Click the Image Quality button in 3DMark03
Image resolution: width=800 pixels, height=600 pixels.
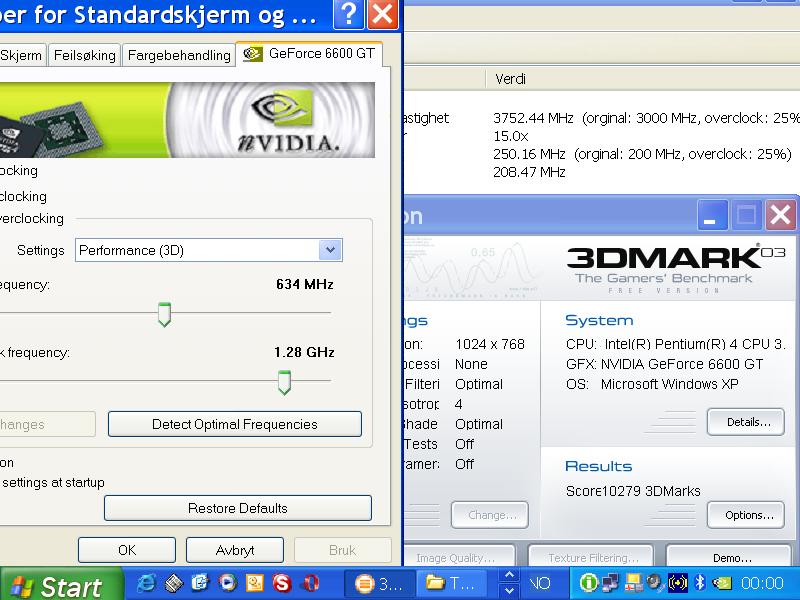pos(459,556)
